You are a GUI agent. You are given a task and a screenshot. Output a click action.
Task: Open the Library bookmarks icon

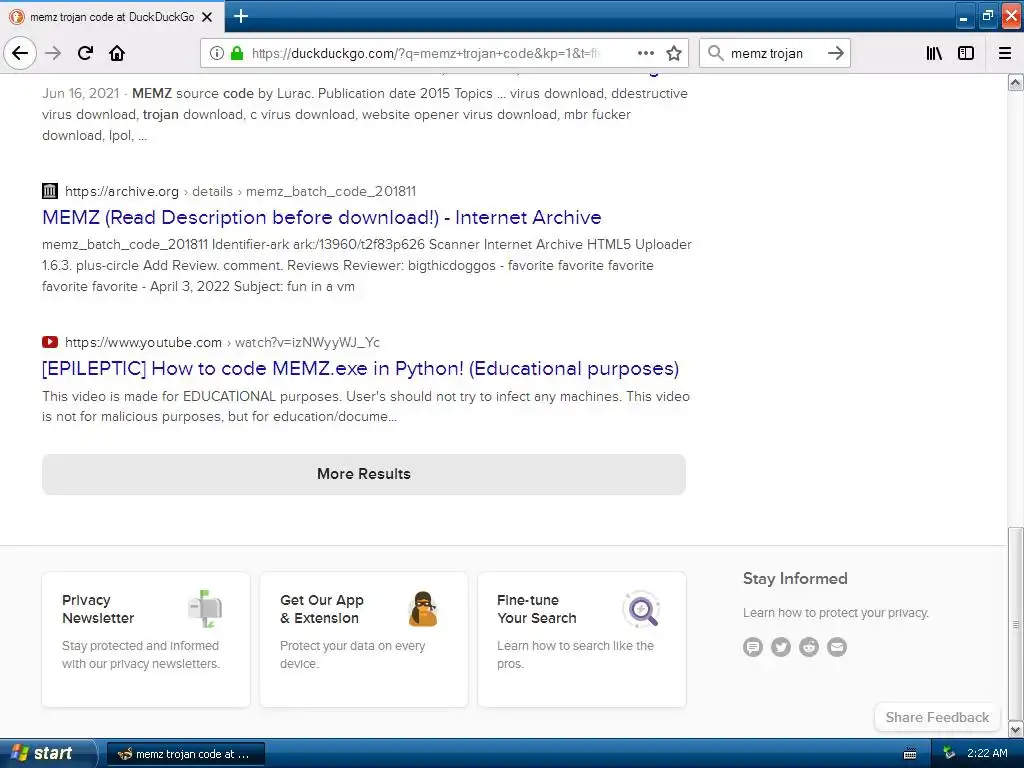[x=934, y=53]
